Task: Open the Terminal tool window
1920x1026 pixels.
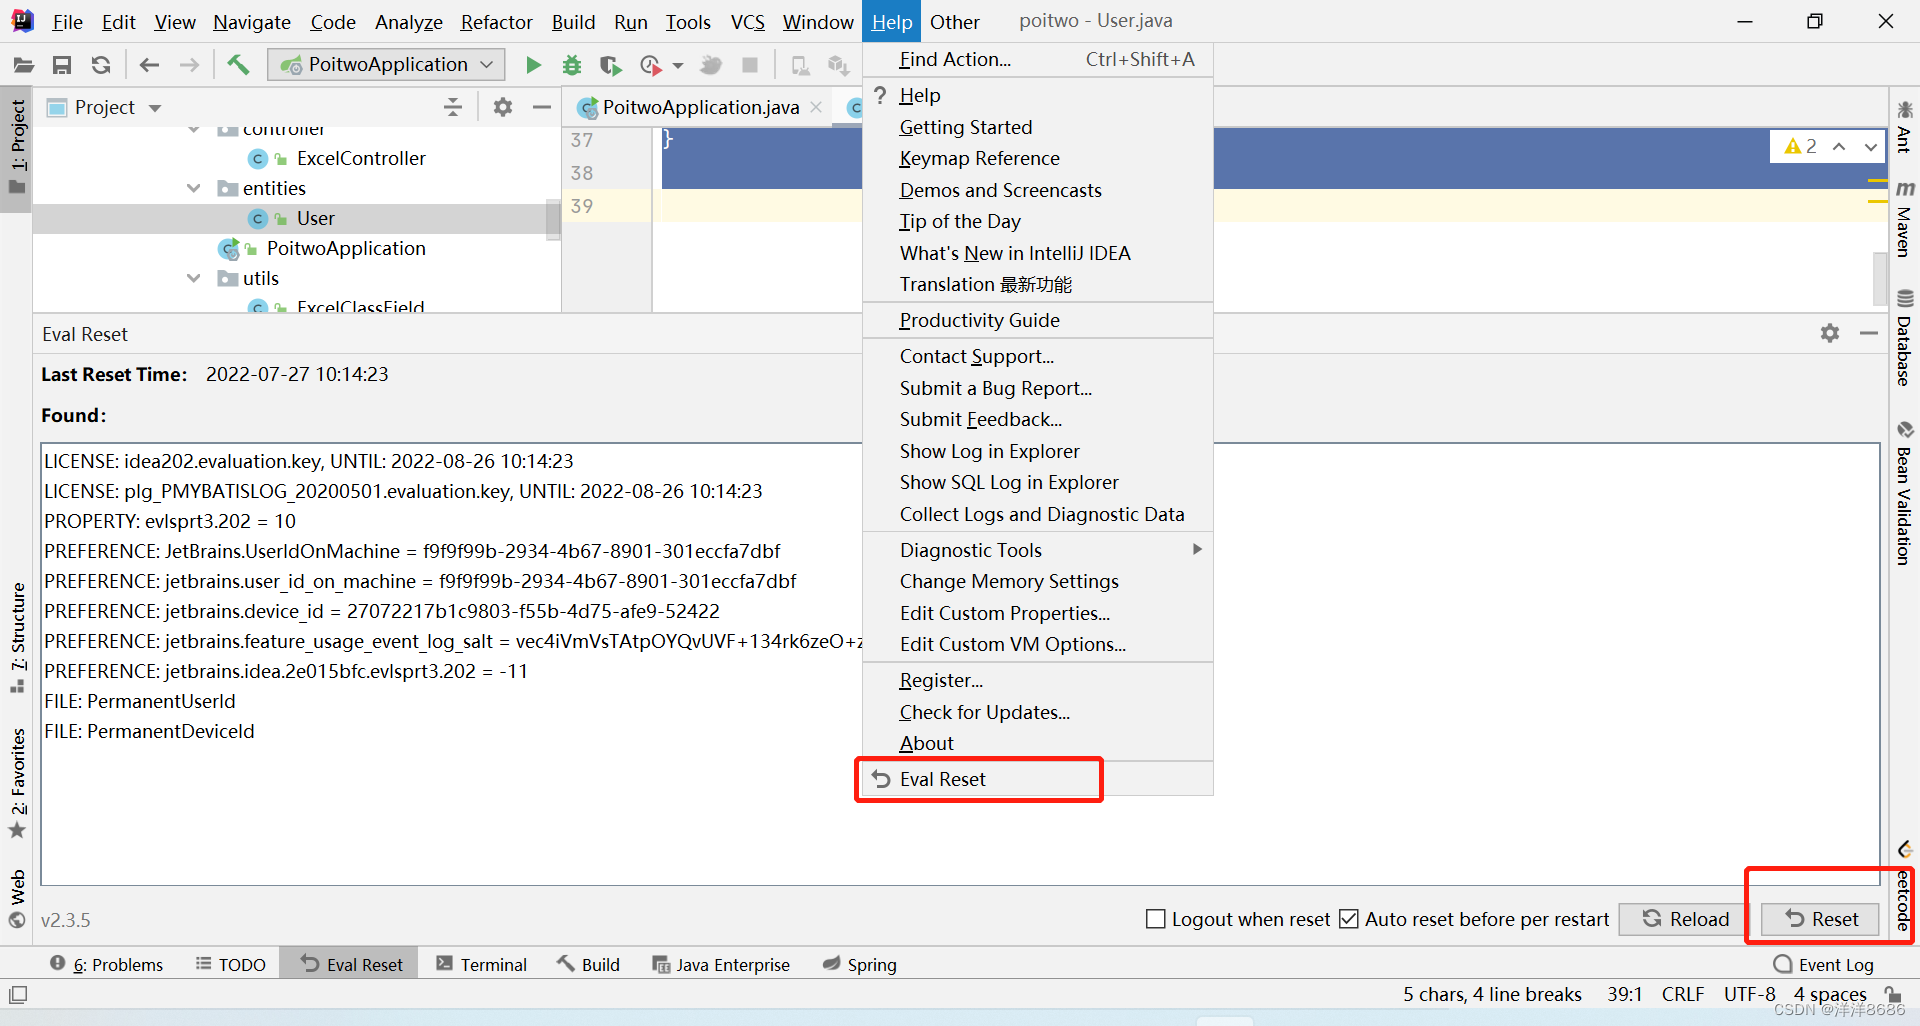Action: (x=481, y=964)
